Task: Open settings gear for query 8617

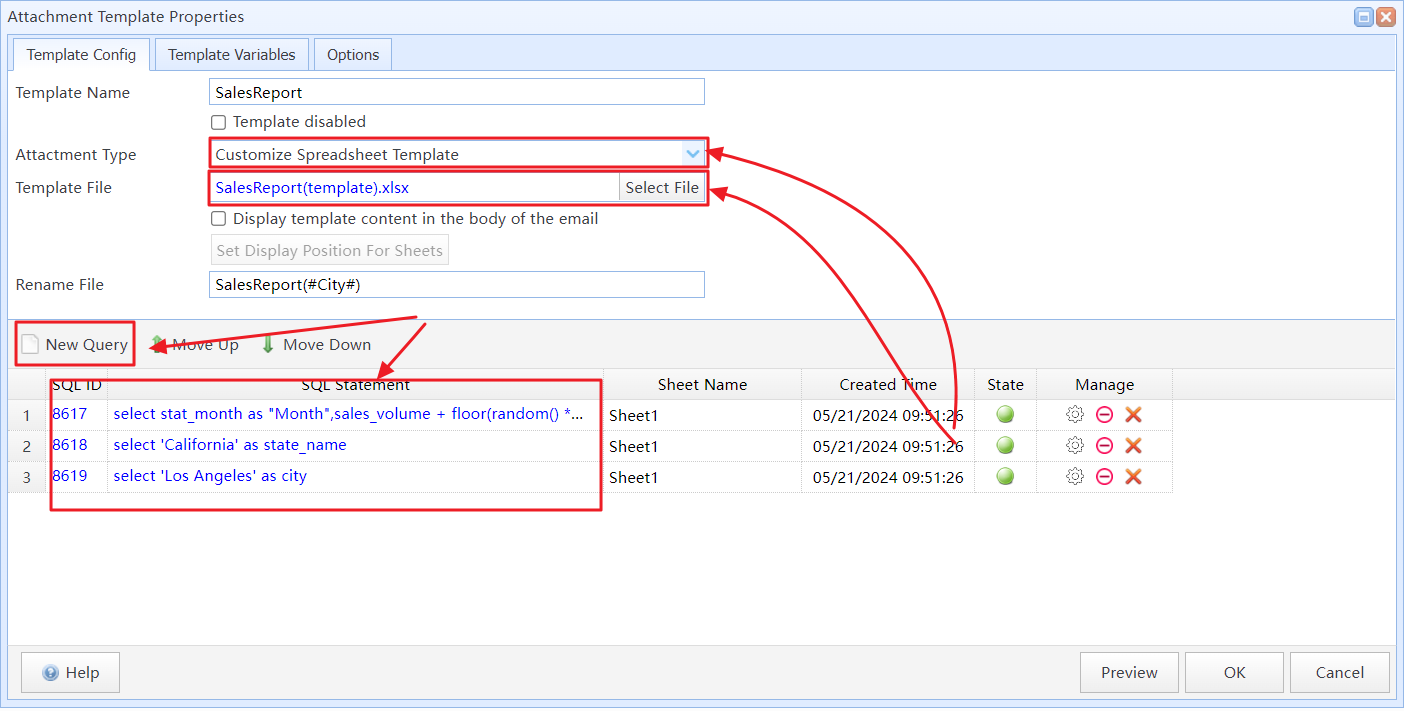Action: click(x=1074, y=414)
